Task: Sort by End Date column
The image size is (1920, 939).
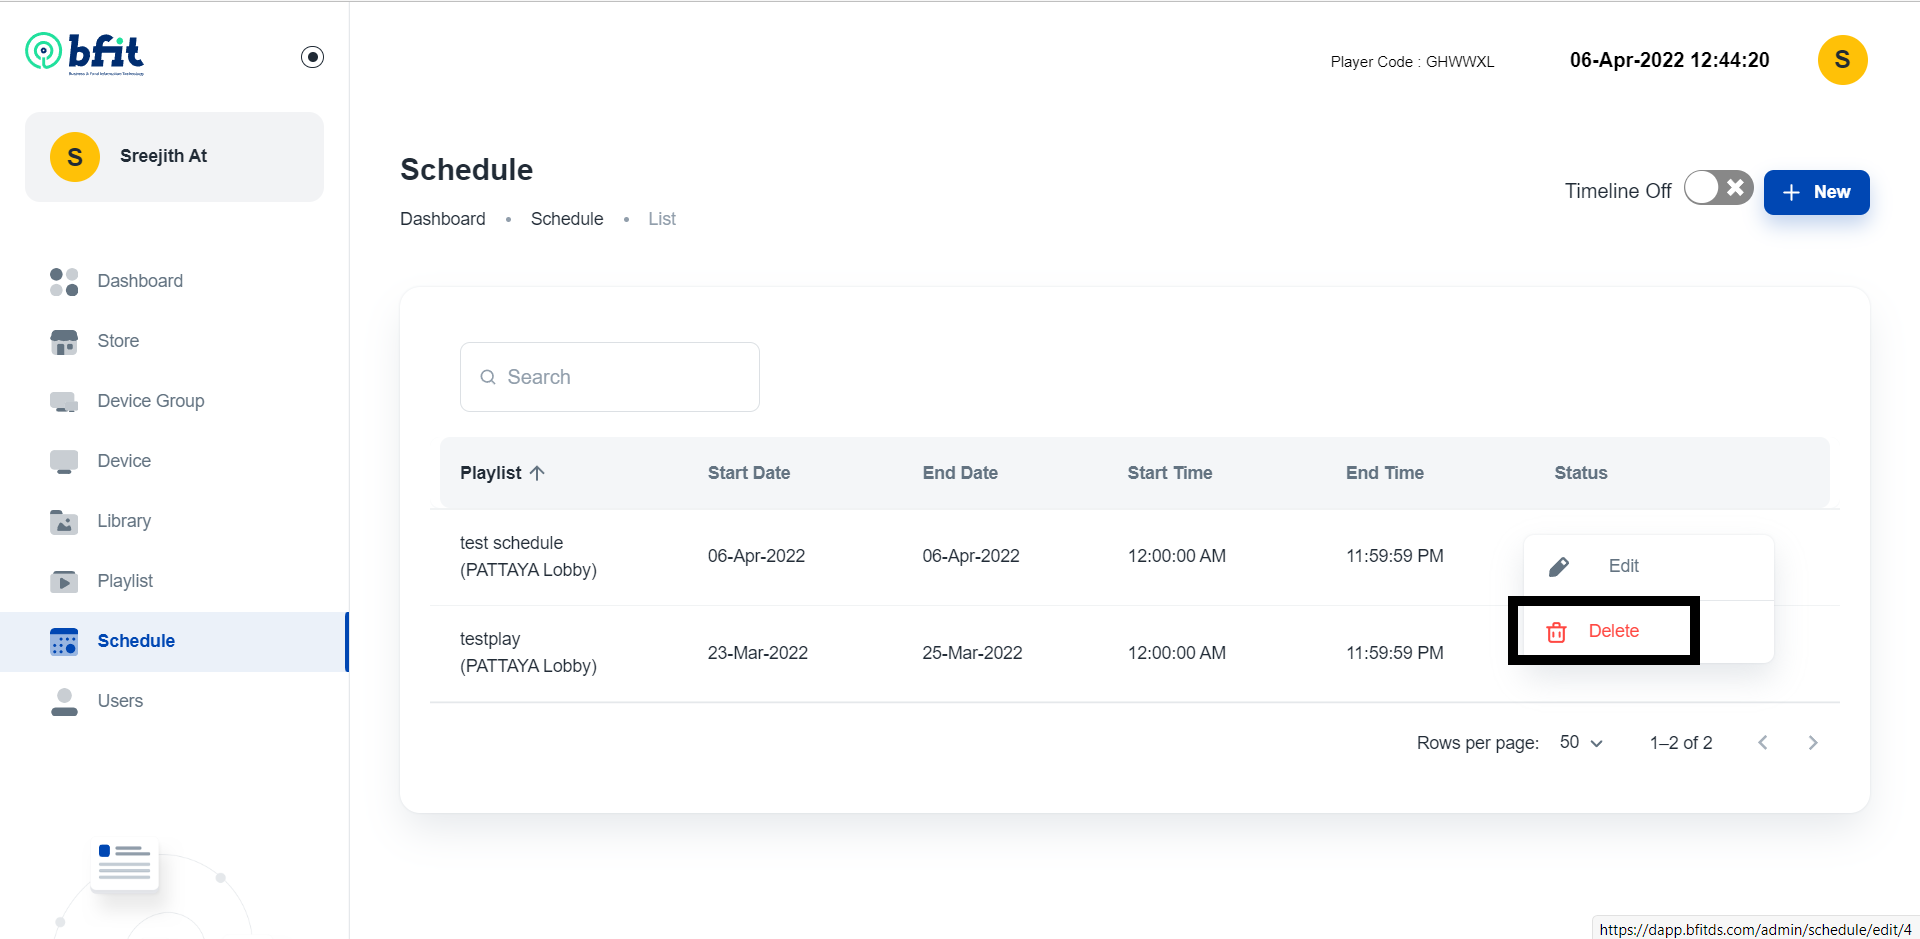Action: [960, 473]
